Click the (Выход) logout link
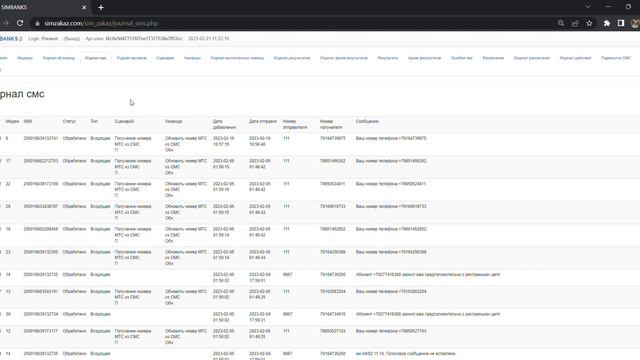The image size is (640, 360). click(x=72, y=39)
